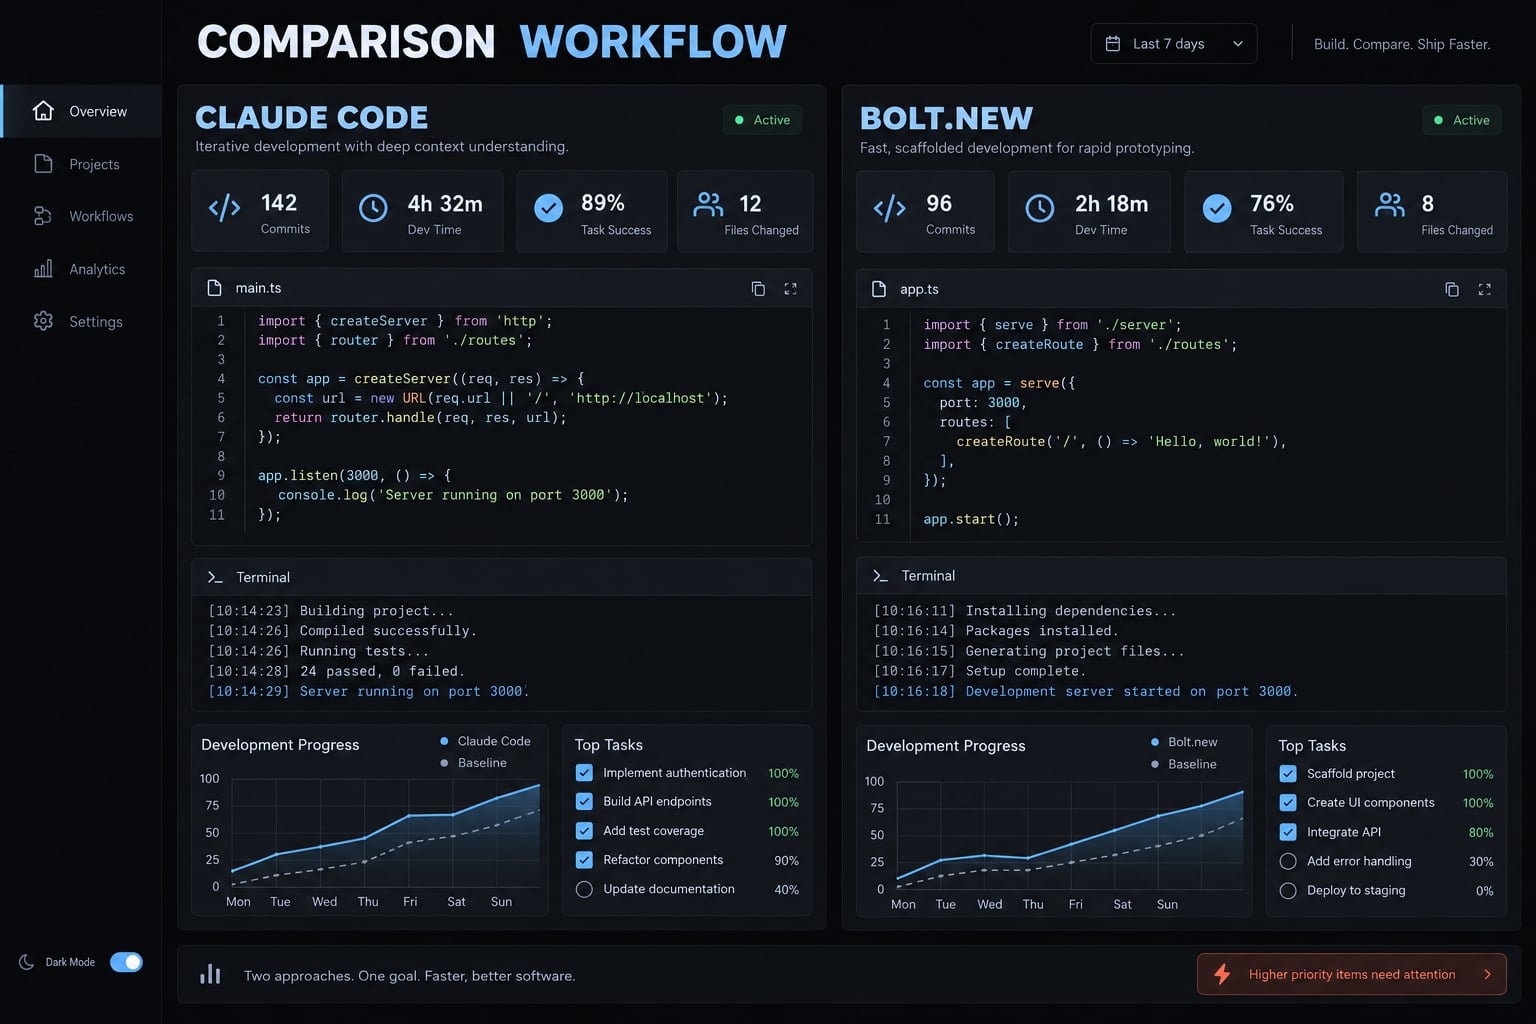Toggle Baseline series in Bolt.new chart
The width and height of the screenshot is (1536, 1024).
(x=1183, y=764)
